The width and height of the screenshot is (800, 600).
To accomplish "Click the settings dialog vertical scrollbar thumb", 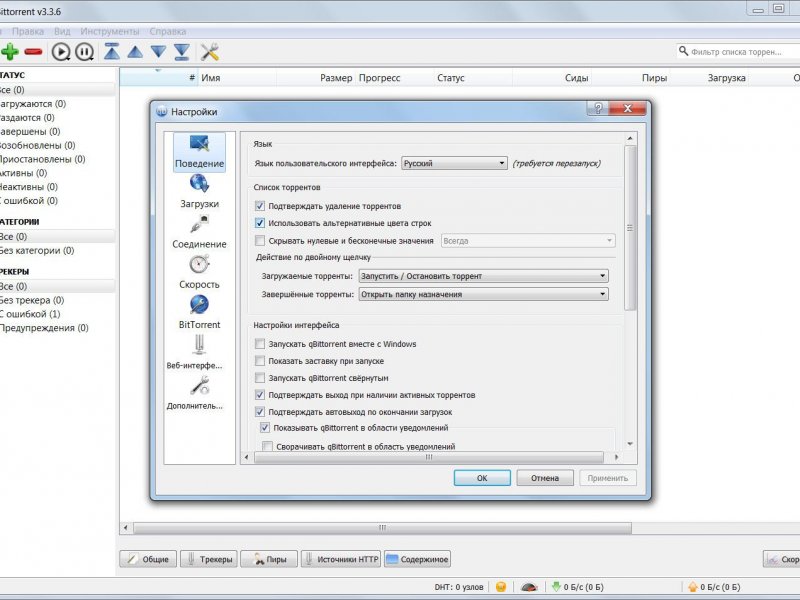I will (630, 228).
